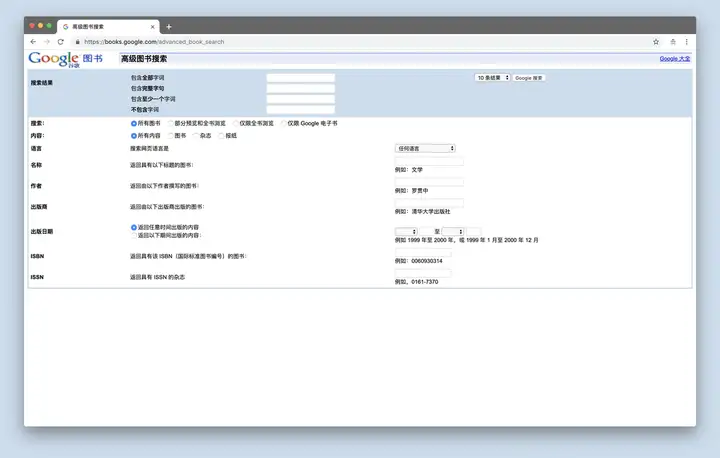Select the 高级图书搜索 browser tab
This screenshot has height=458, width=720.
tap(108, 27)
